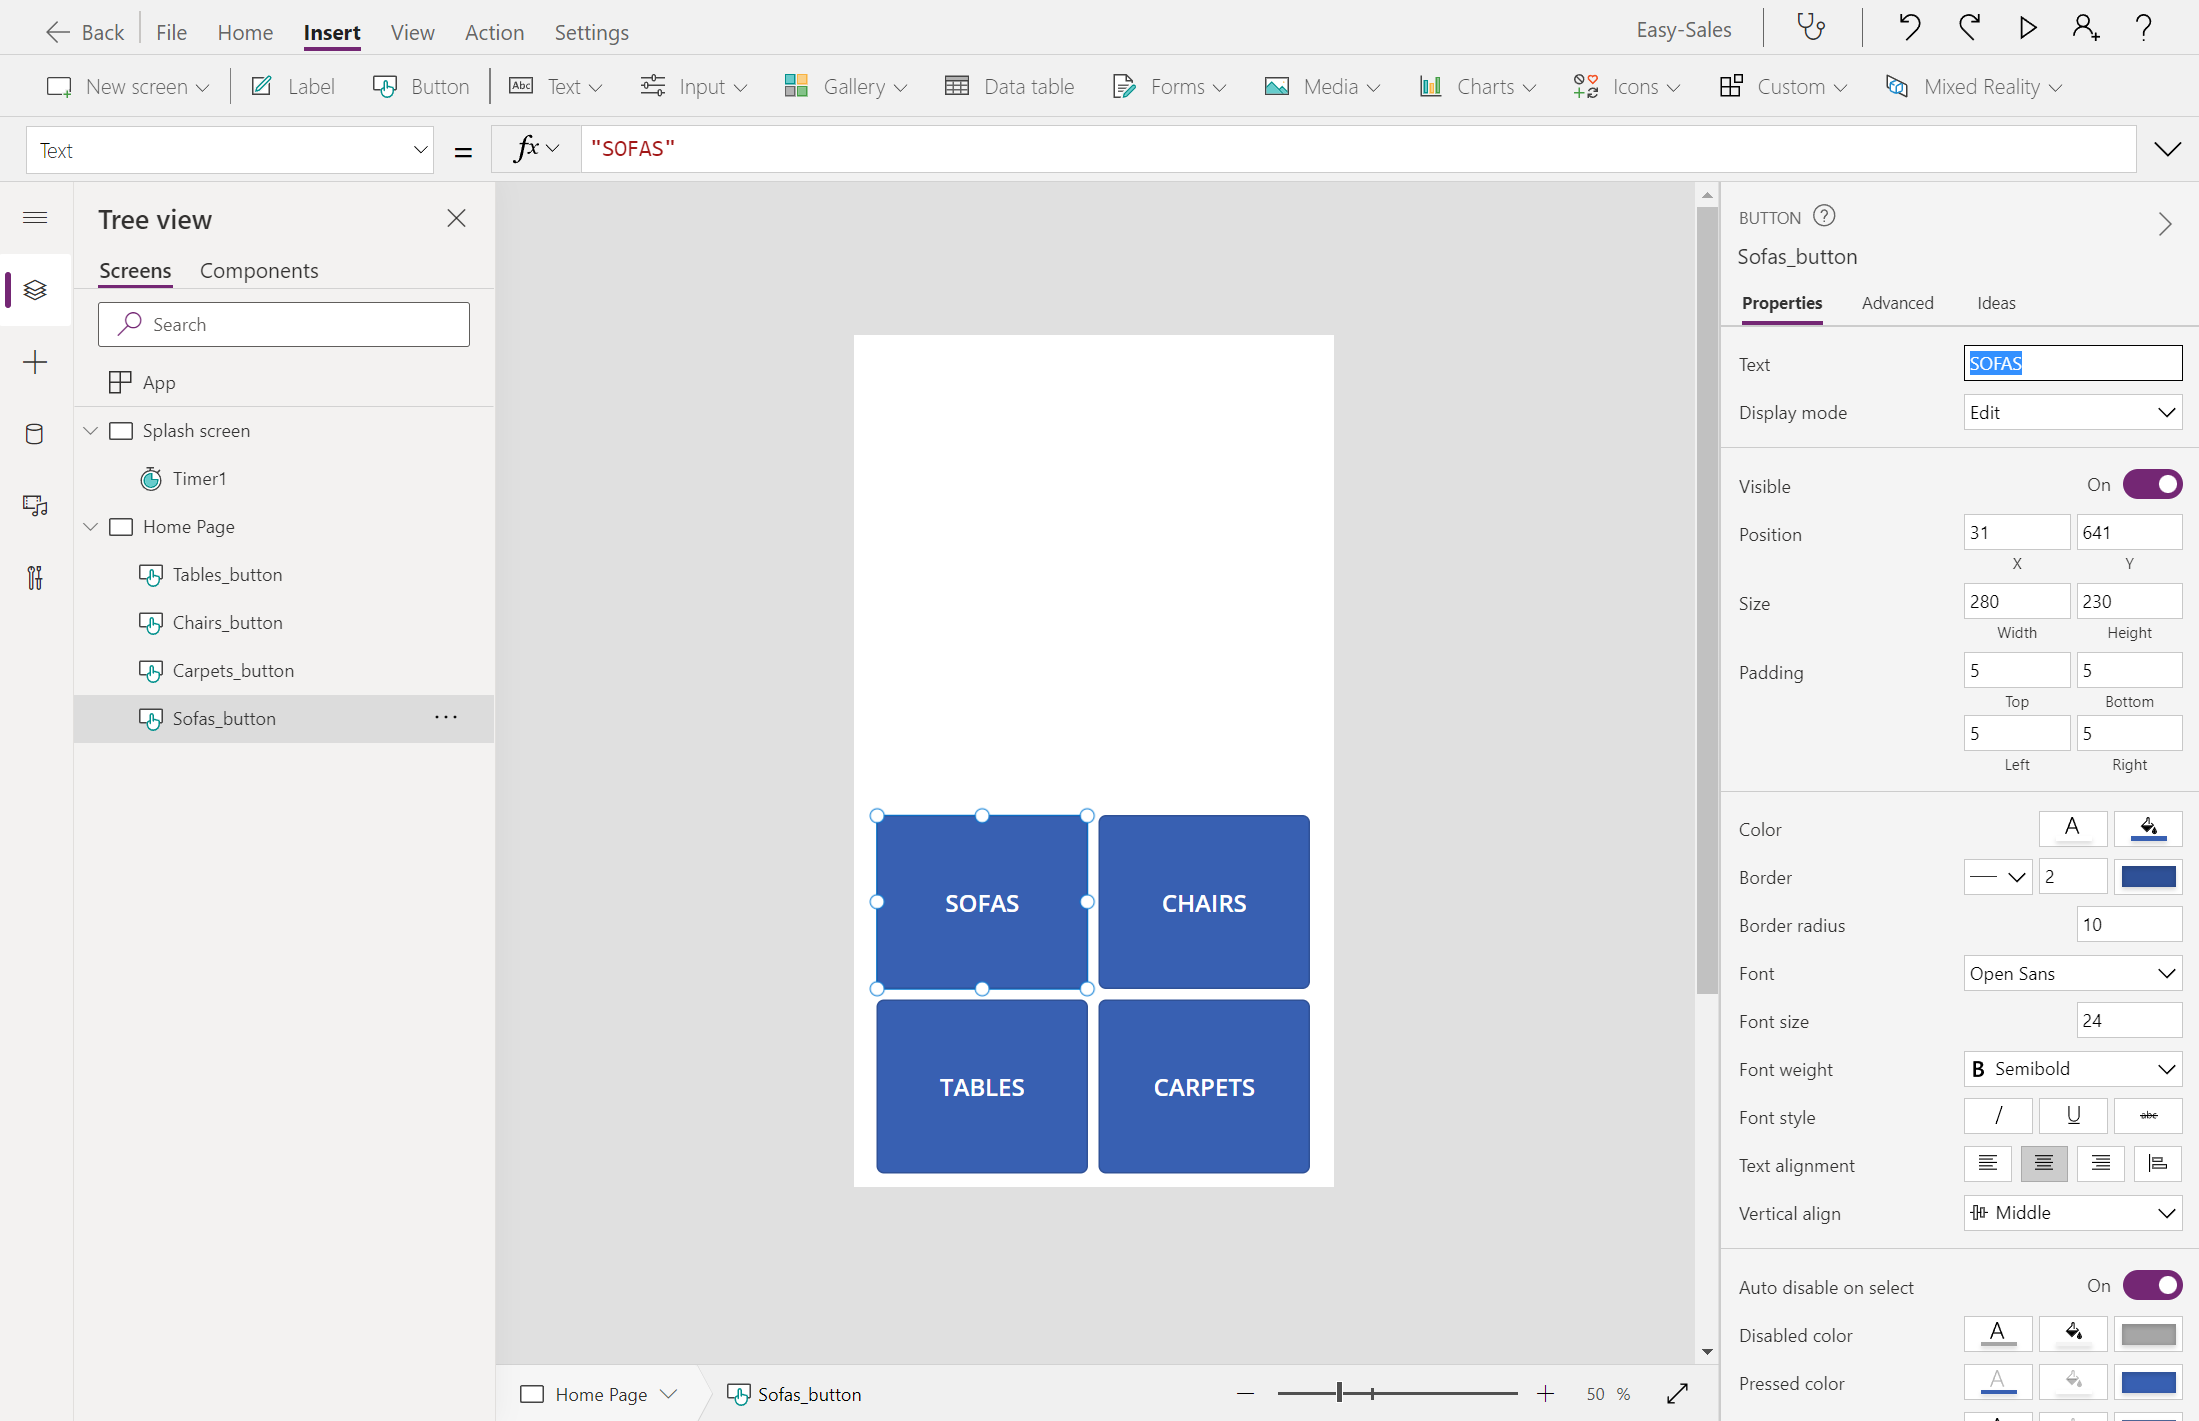Viewport: 2199px width, 1421px height.
Task: Open the Home menu tab
Action: click(x=245, y=32)
